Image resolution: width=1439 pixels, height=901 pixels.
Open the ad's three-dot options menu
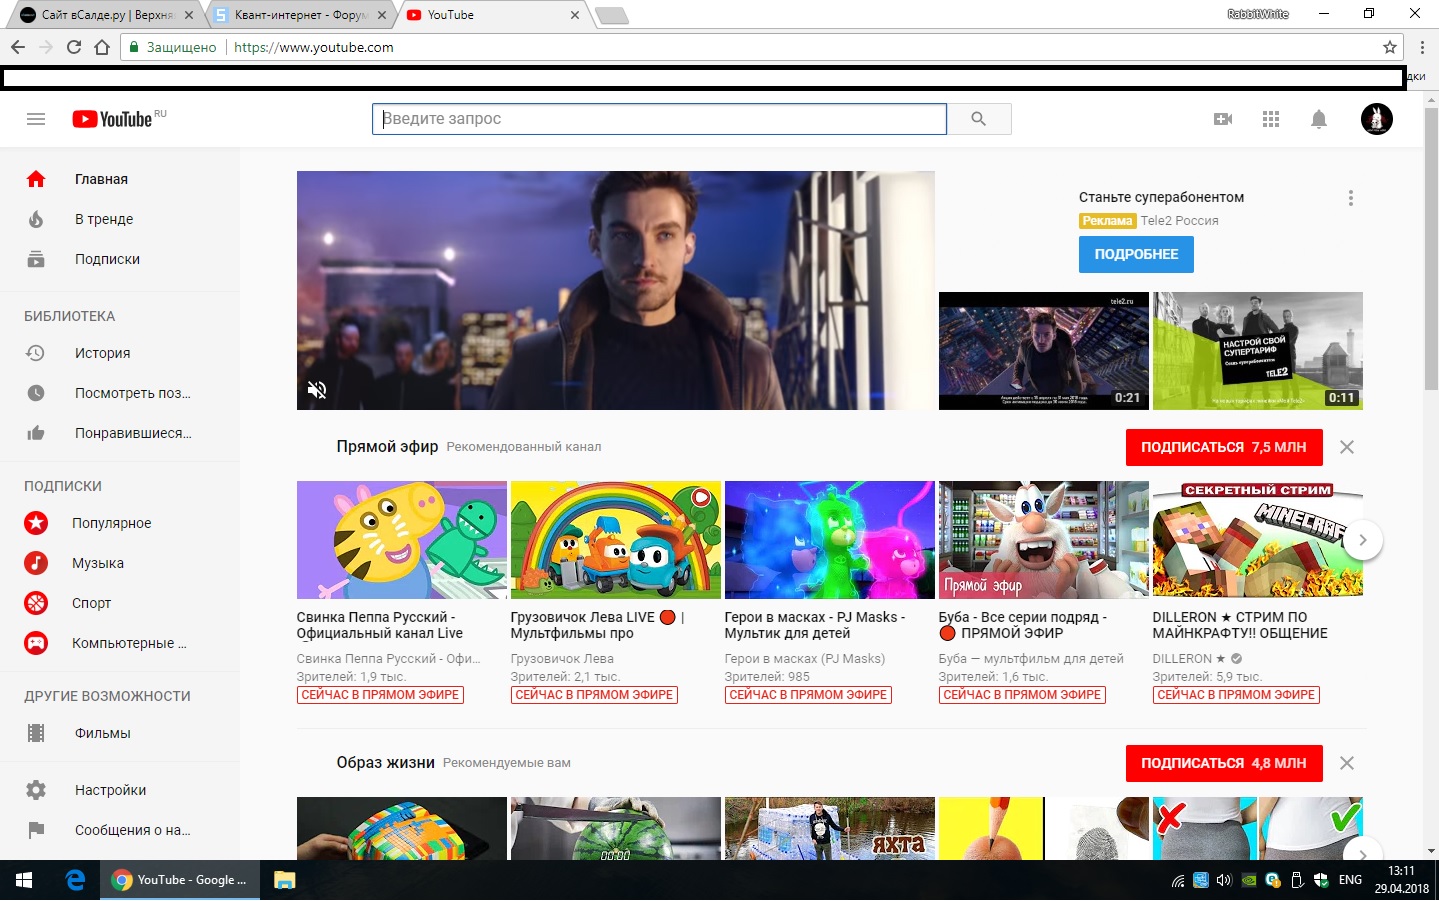(1350, 198)
